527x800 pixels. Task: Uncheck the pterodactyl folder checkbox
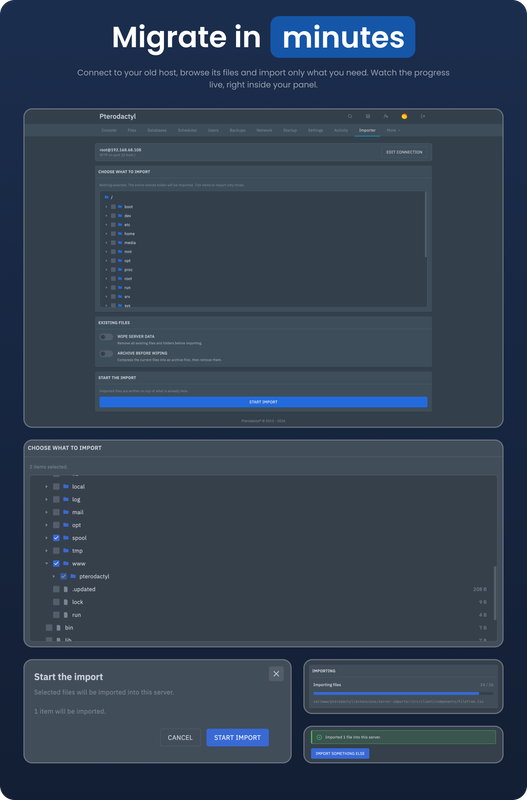63,576
